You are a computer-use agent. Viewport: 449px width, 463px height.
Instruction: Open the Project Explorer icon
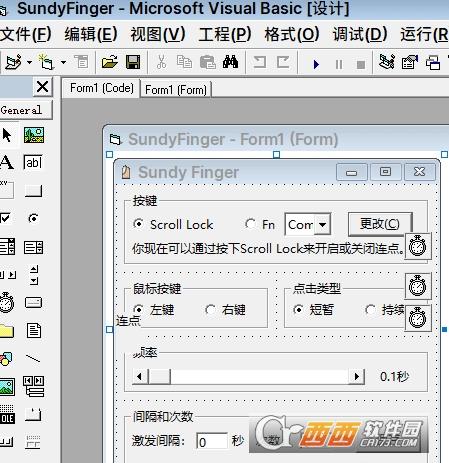(387, 62)
